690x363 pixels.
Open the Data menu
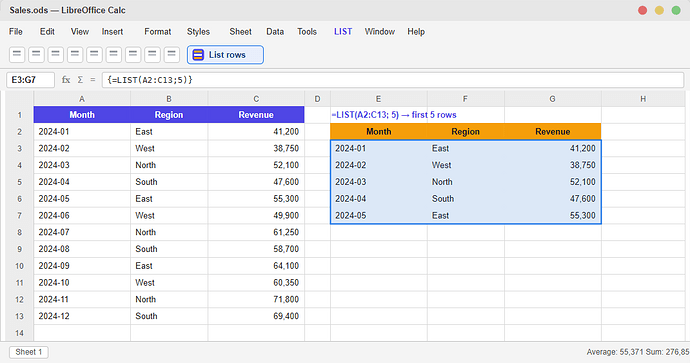click(275, 32)
